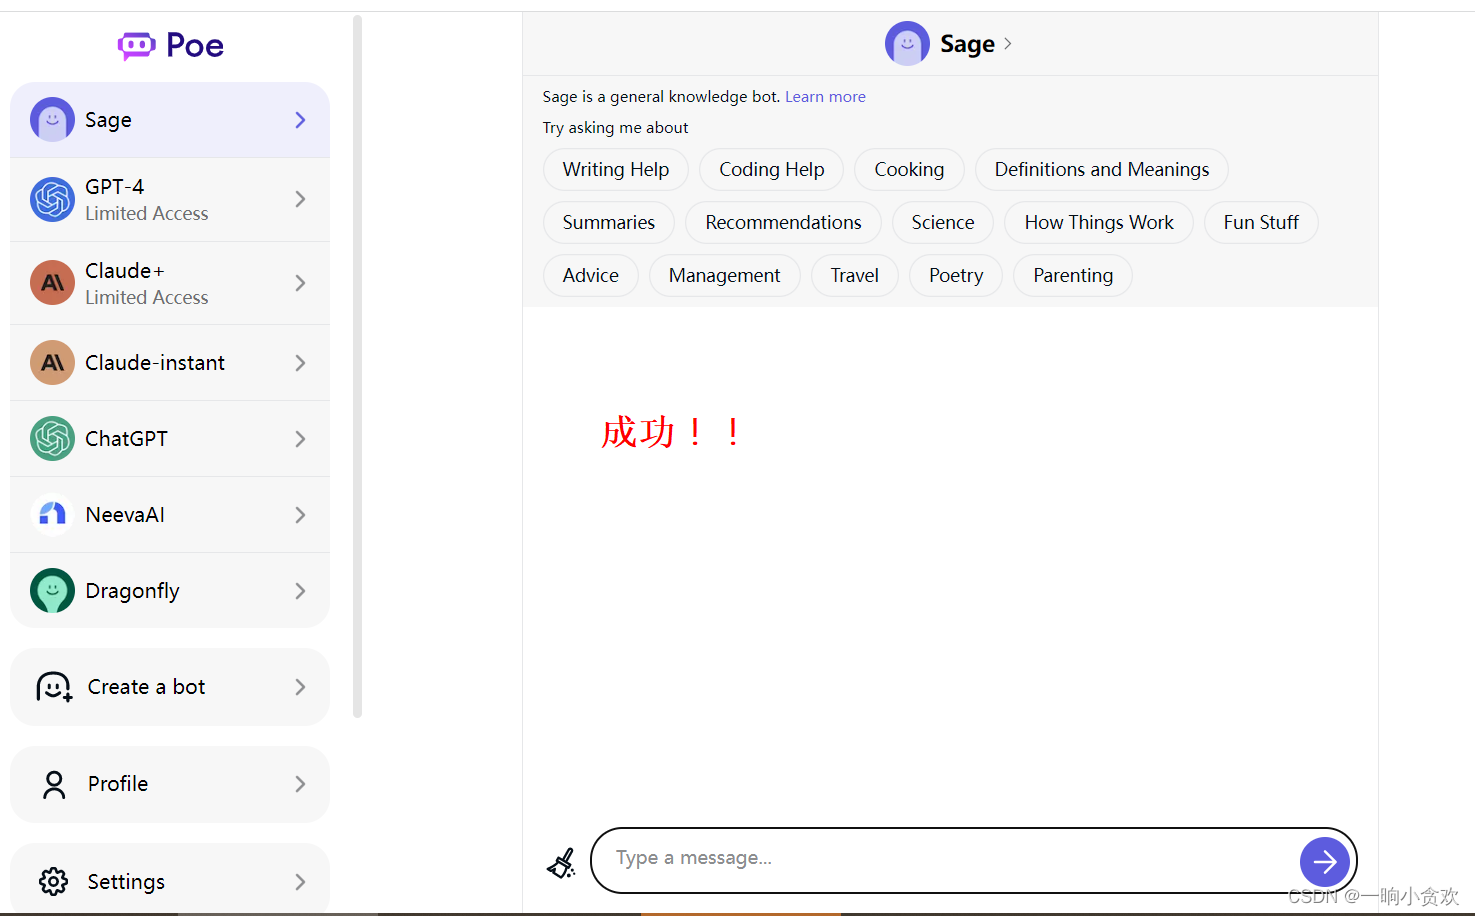Choose the Advice suggestion
Image resolution: width=1475 pixels, height=916 pixels.
591,276
